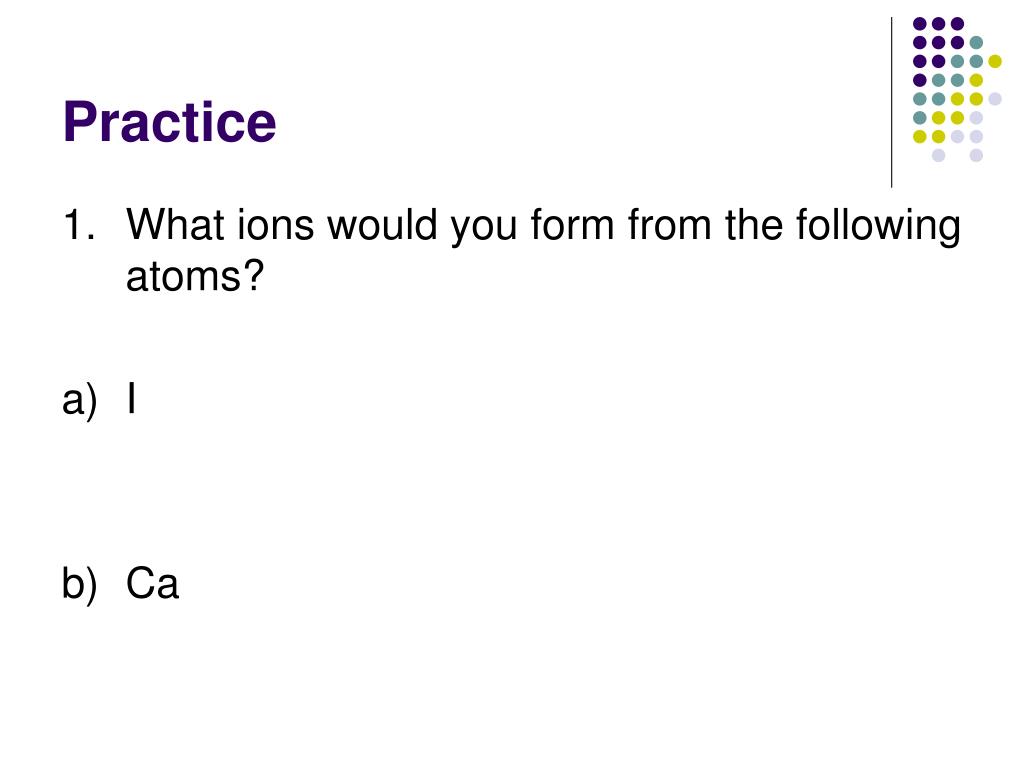This screenshot has height=768, width=1024.
Task: Click the Practice slide title
Action: [169, 122]
